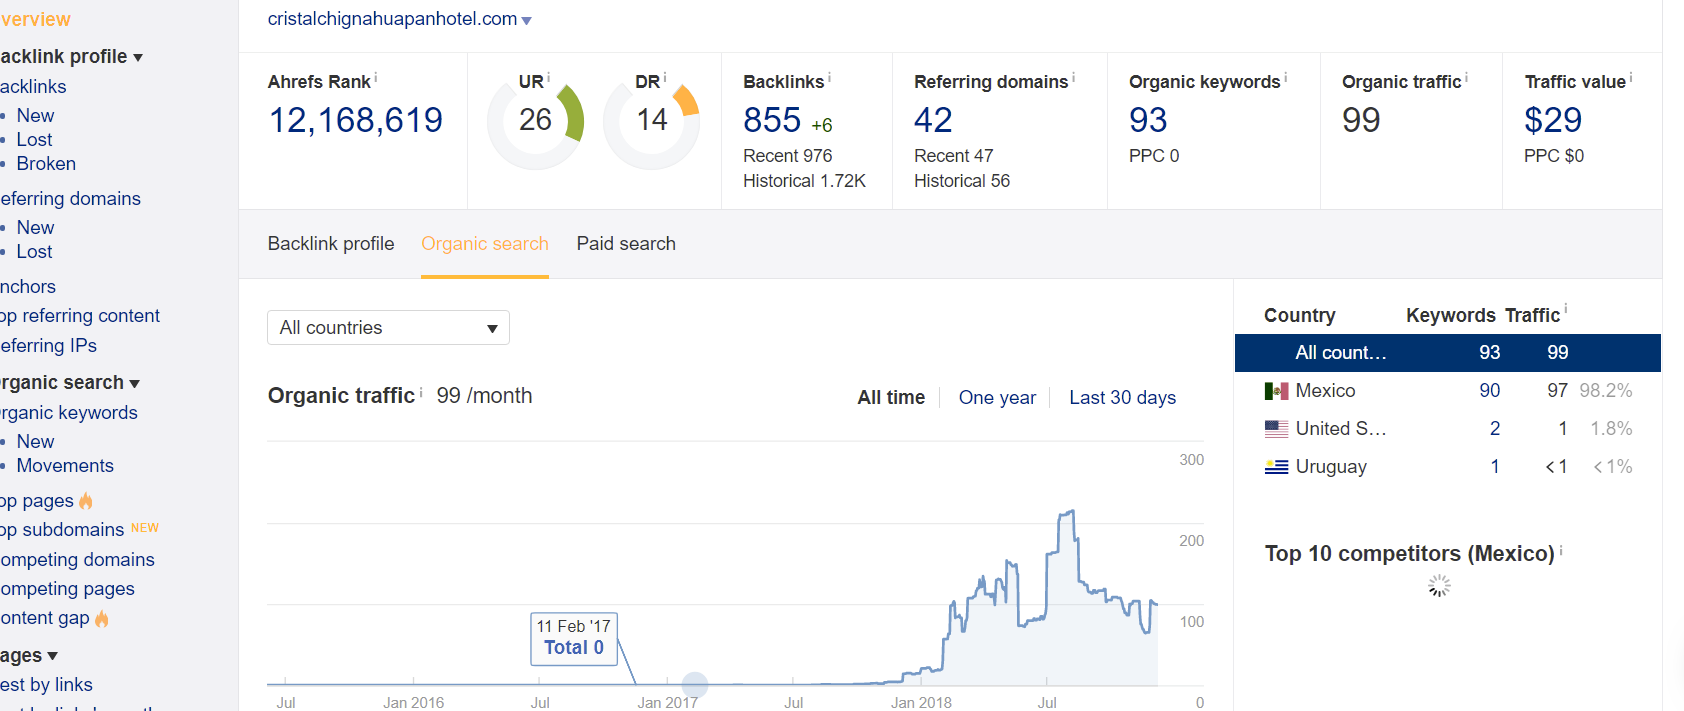This screenshot has width=1684, height=711.
Task: Open the Referring IPs link
Action: (x=48, y=346)
